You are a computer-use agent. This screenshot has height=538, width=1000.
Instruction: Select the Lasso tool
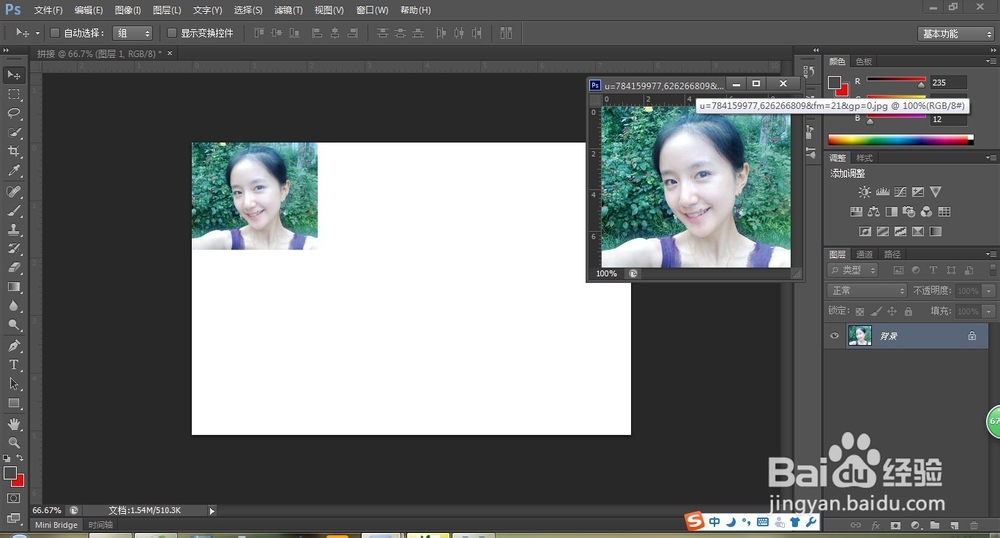tap(13, 113)
